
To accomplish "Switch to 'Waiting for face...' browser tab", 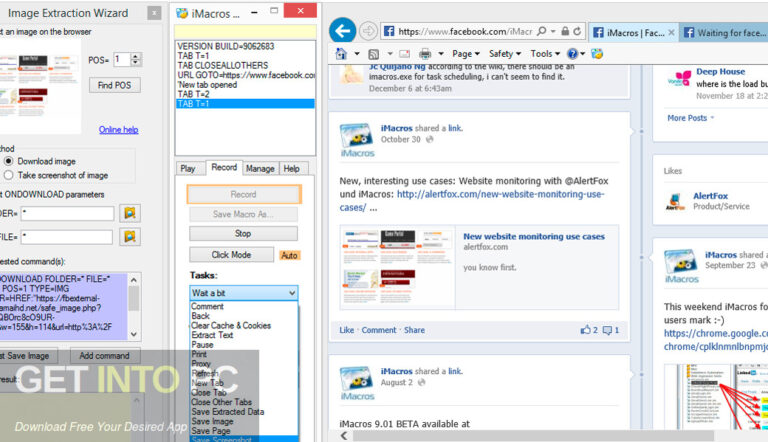I will point(724,32).
